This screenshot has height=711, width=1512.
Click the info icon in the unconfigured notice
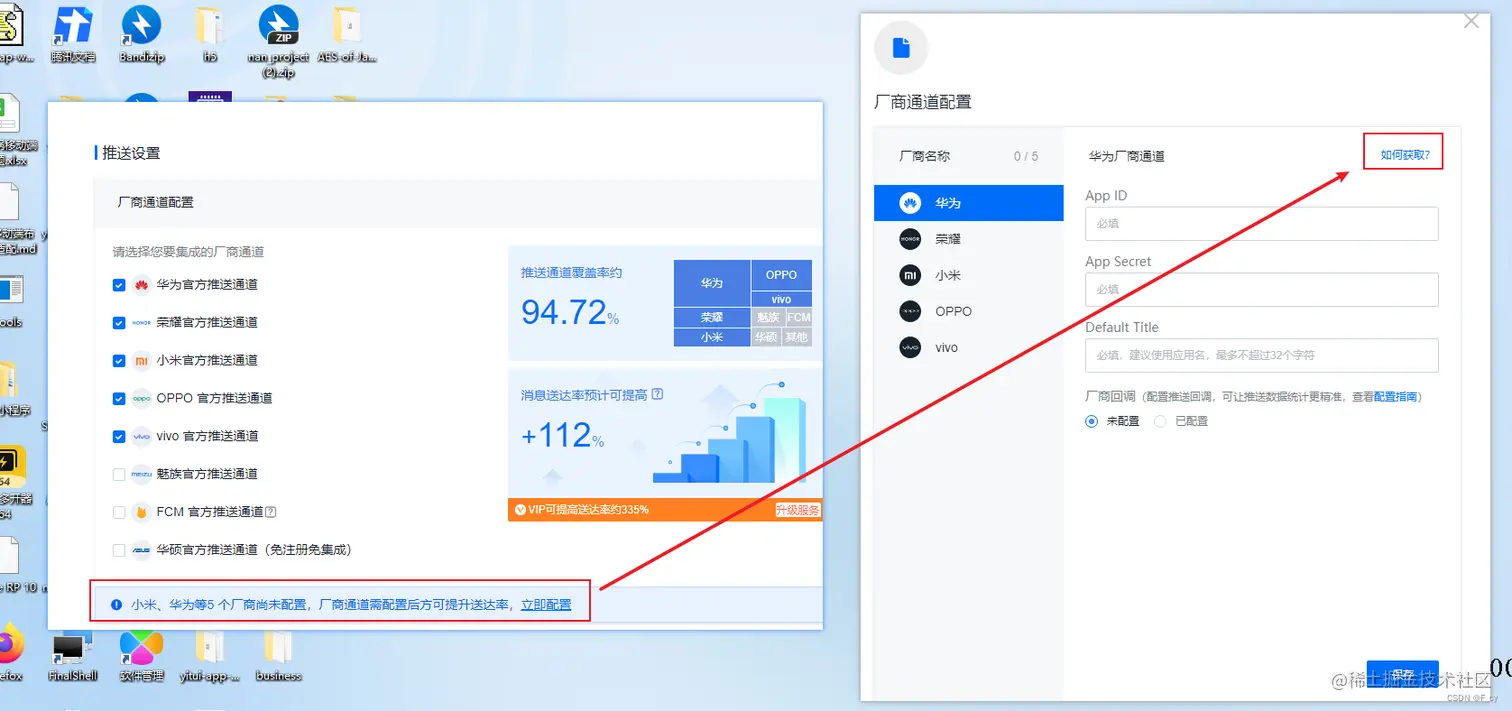tap(116, 605)
